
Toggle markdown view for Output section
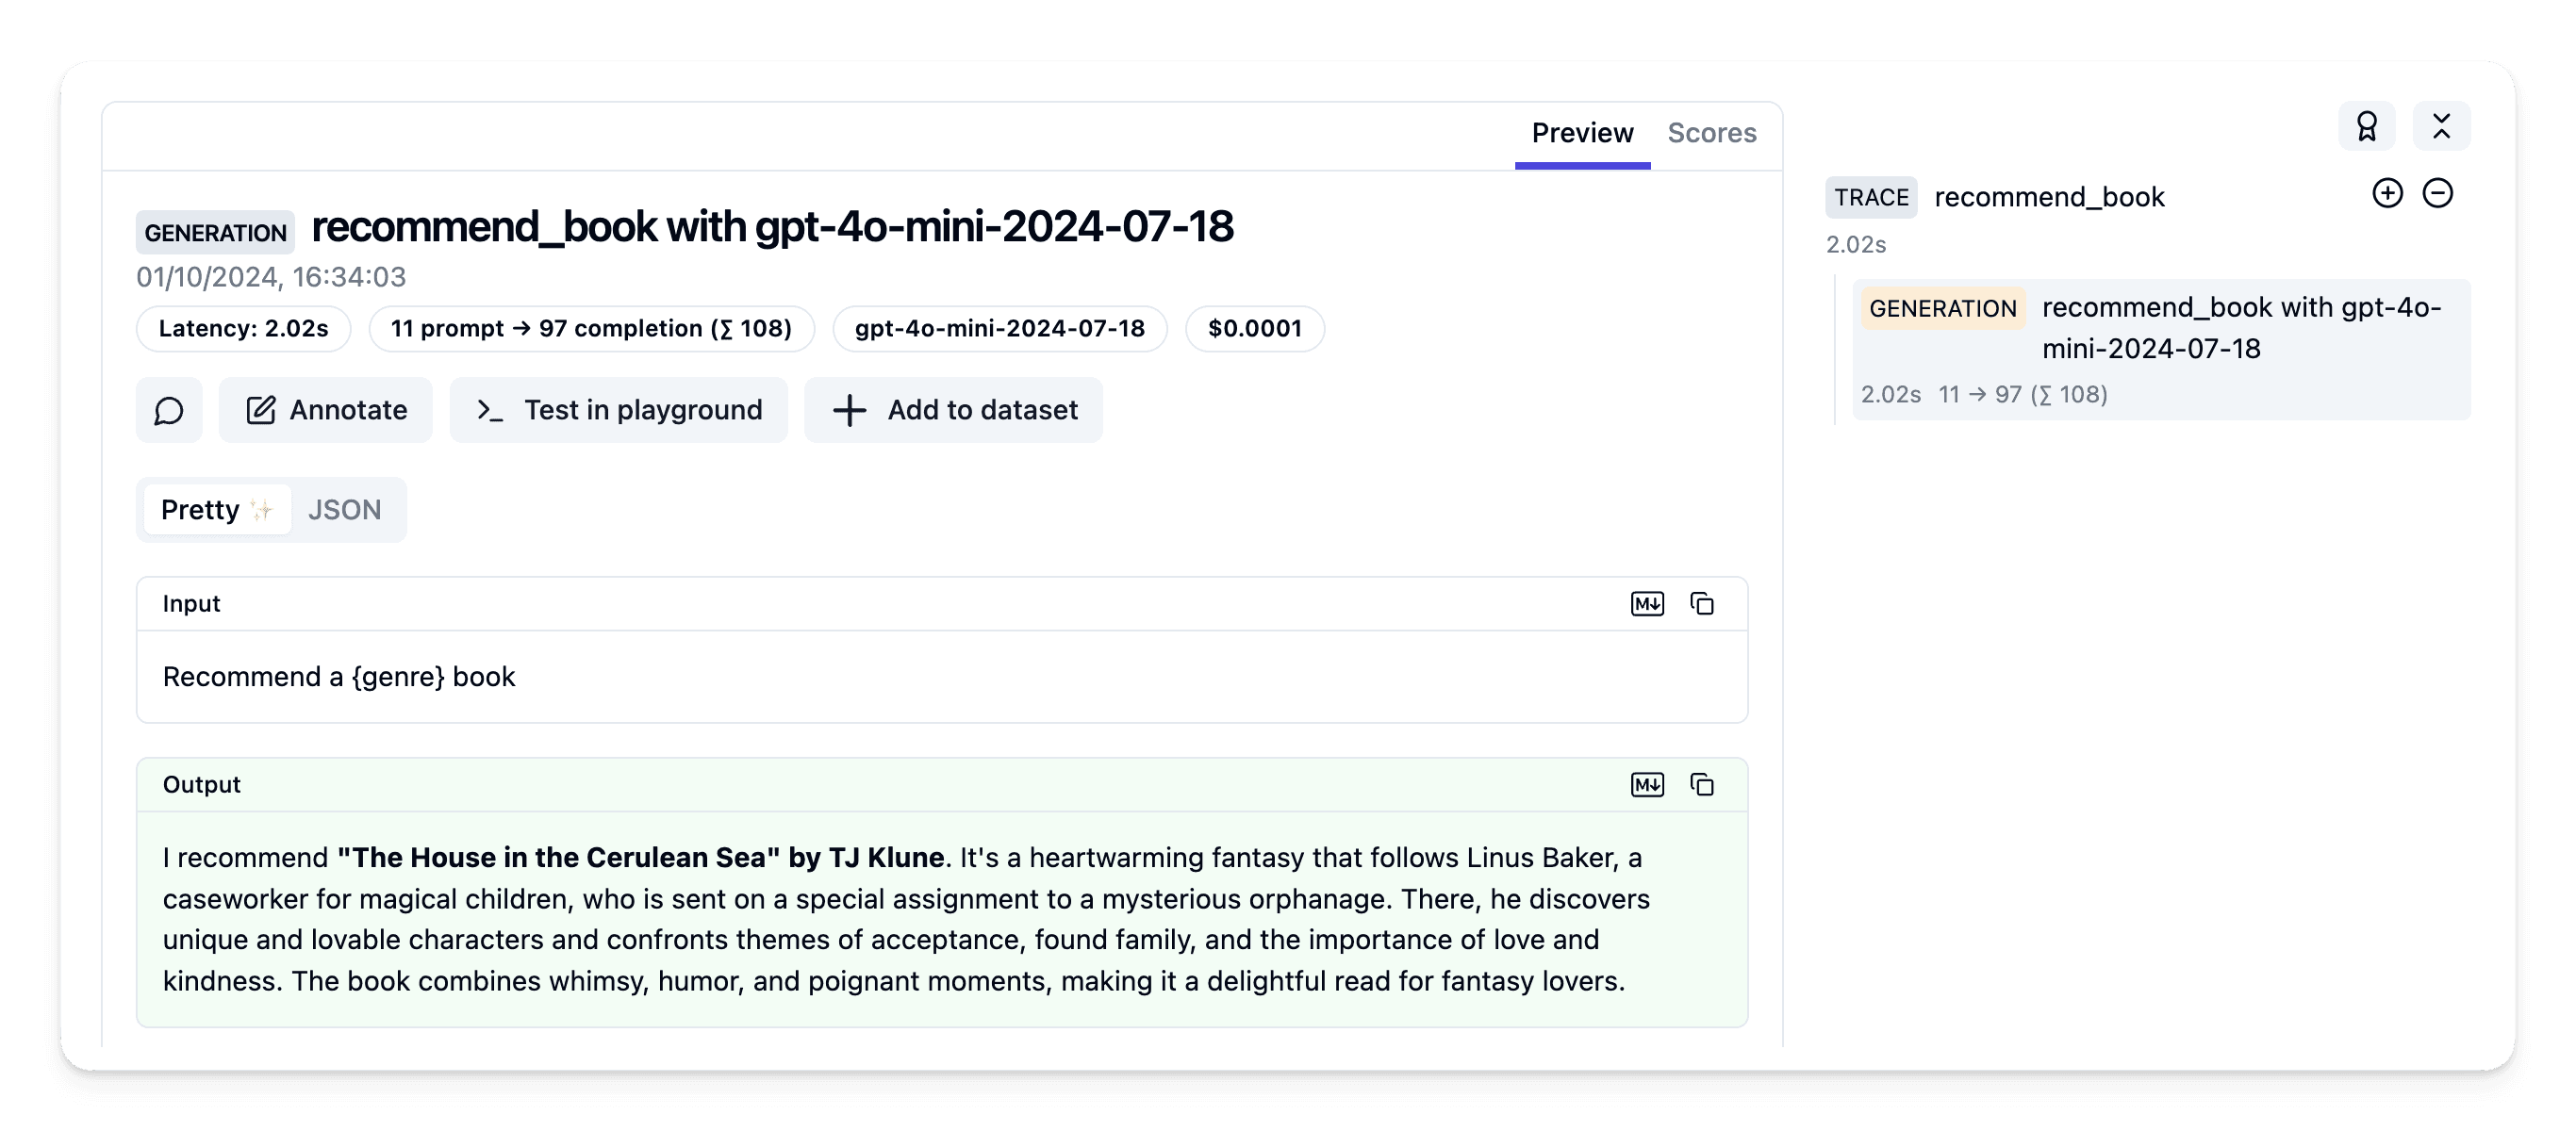click(1647, 785)
